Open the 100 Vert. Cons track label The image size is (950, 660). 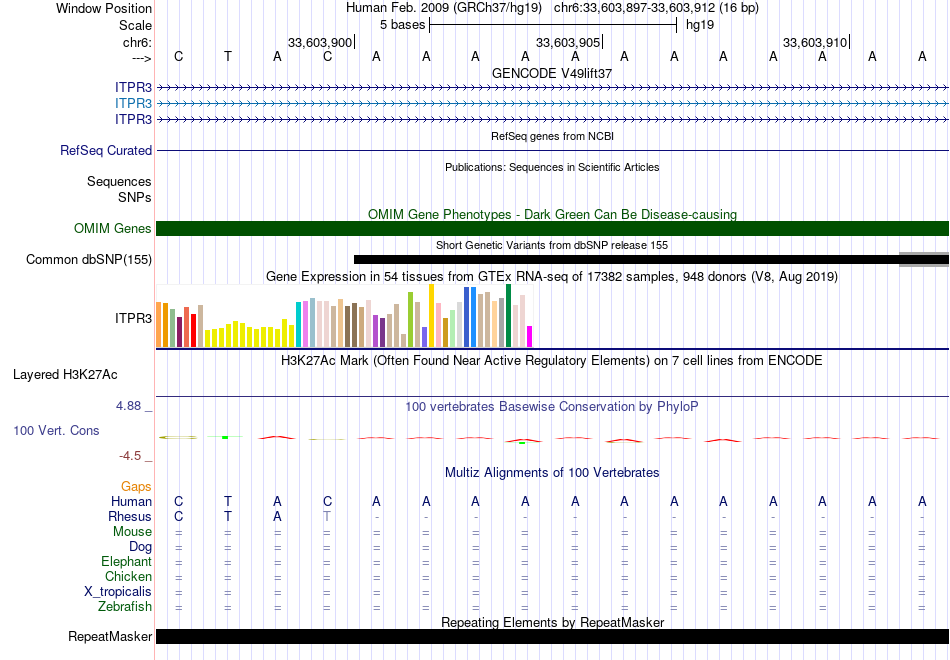point(56,430)
